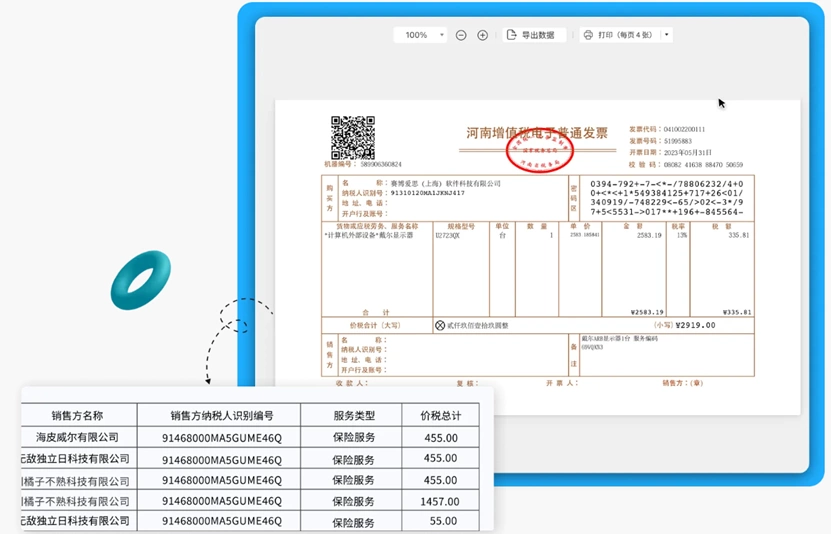Image resolution: width=831 pixels, height=534 pixels.
Task: Click the 打印 (每页4张) print button
Action: 620,35
